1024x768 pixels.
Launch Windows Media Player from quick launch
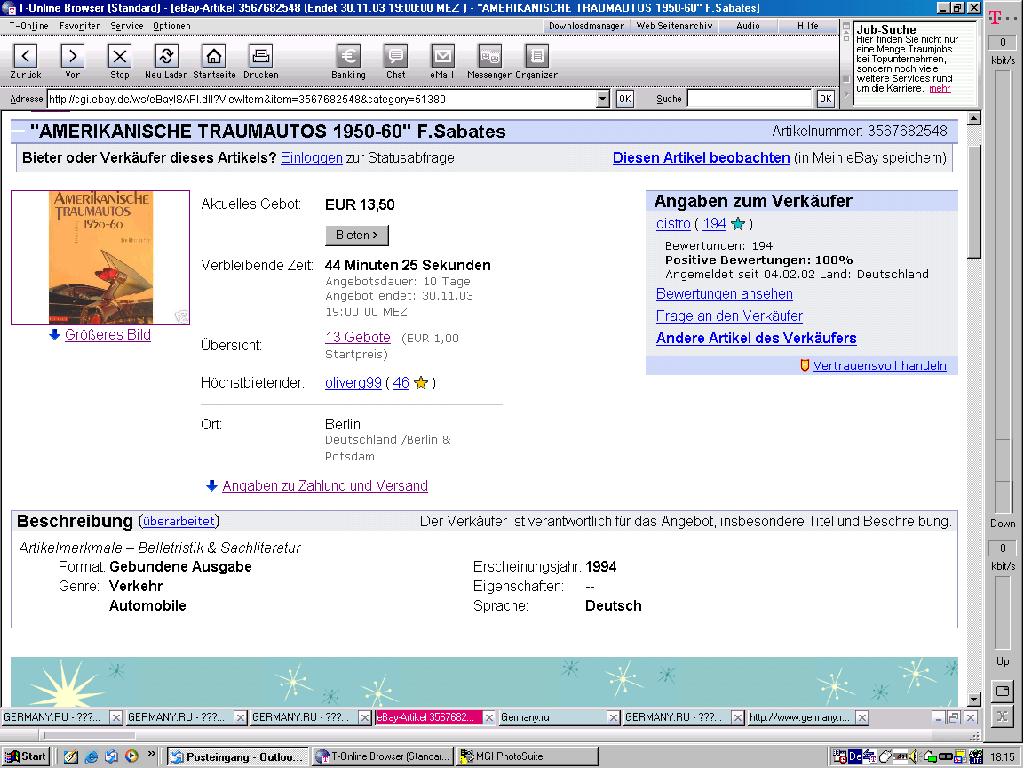[x=132, y=756]
